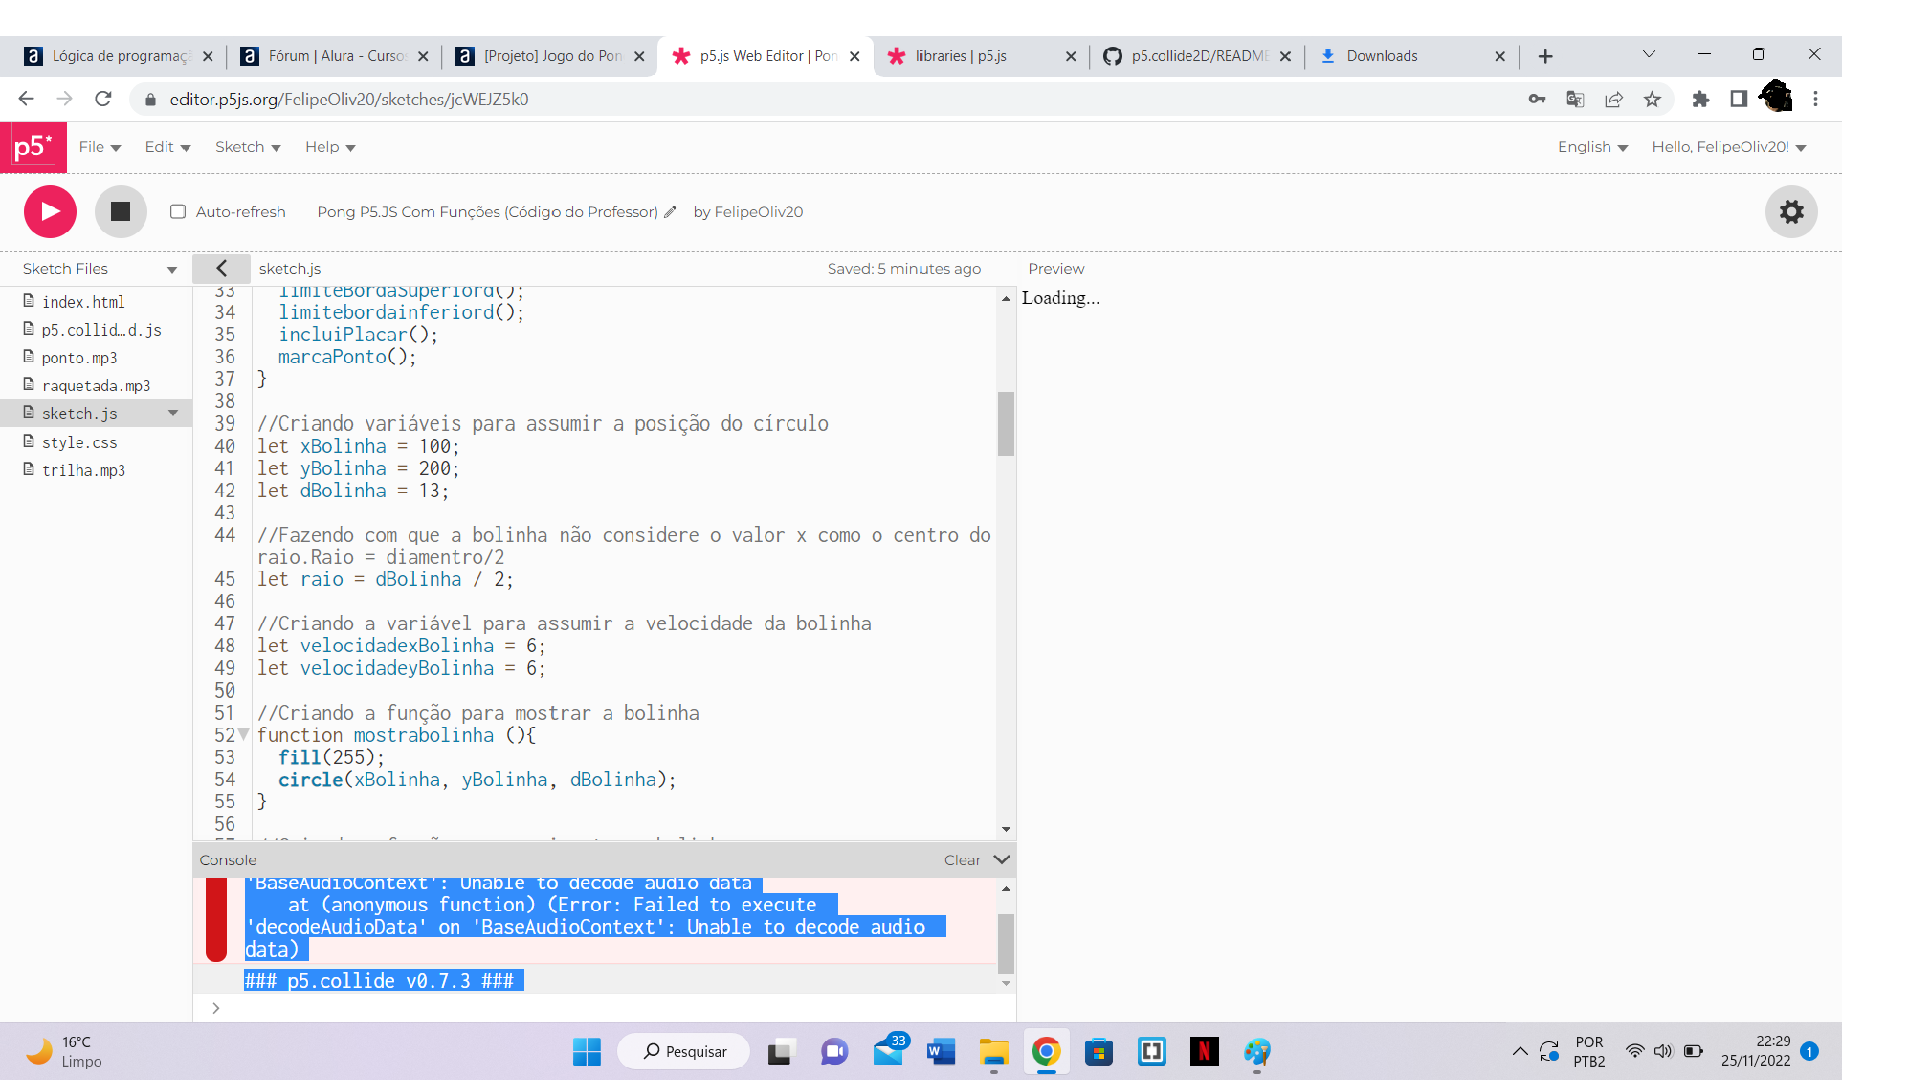Click the Settings gear icon
Viewport: 1920px width, 1080px height.
coord(1792,211)
